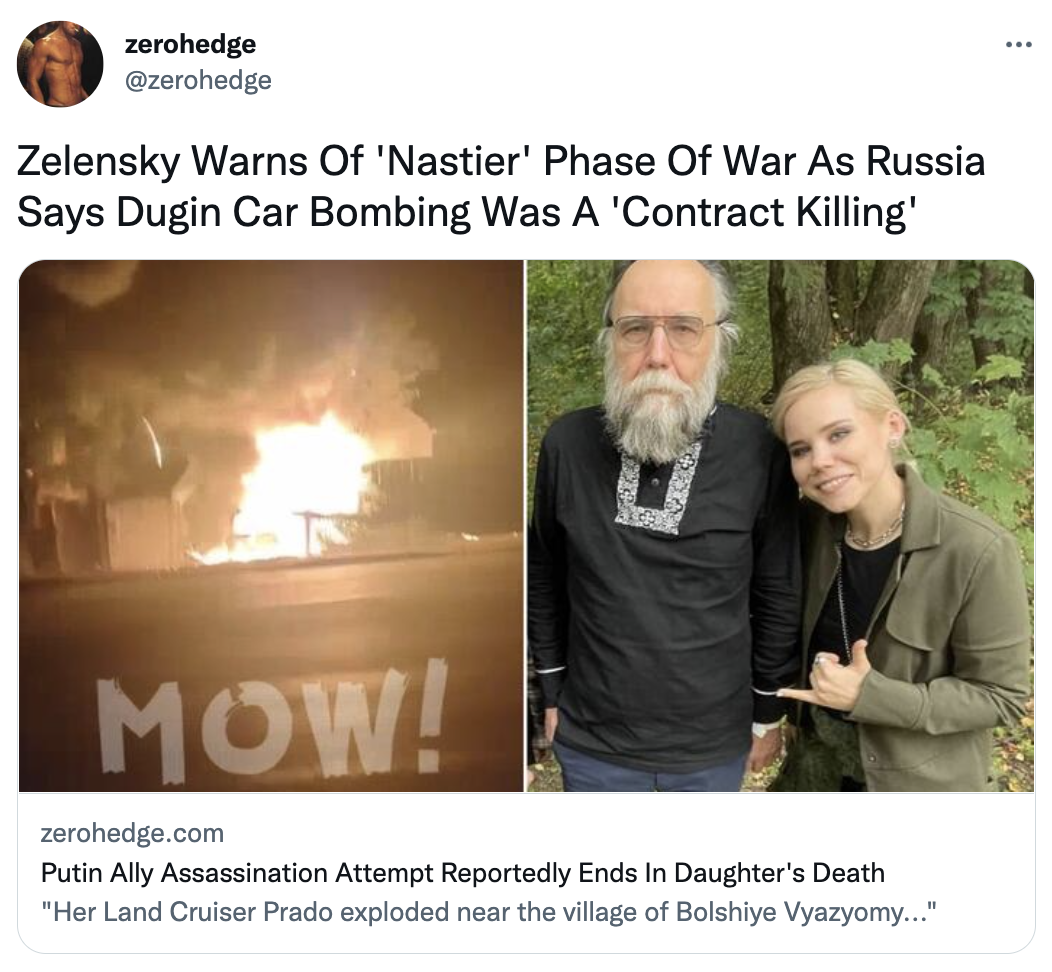
Task: Open the burning car image on the left
Action: (270, 526)
